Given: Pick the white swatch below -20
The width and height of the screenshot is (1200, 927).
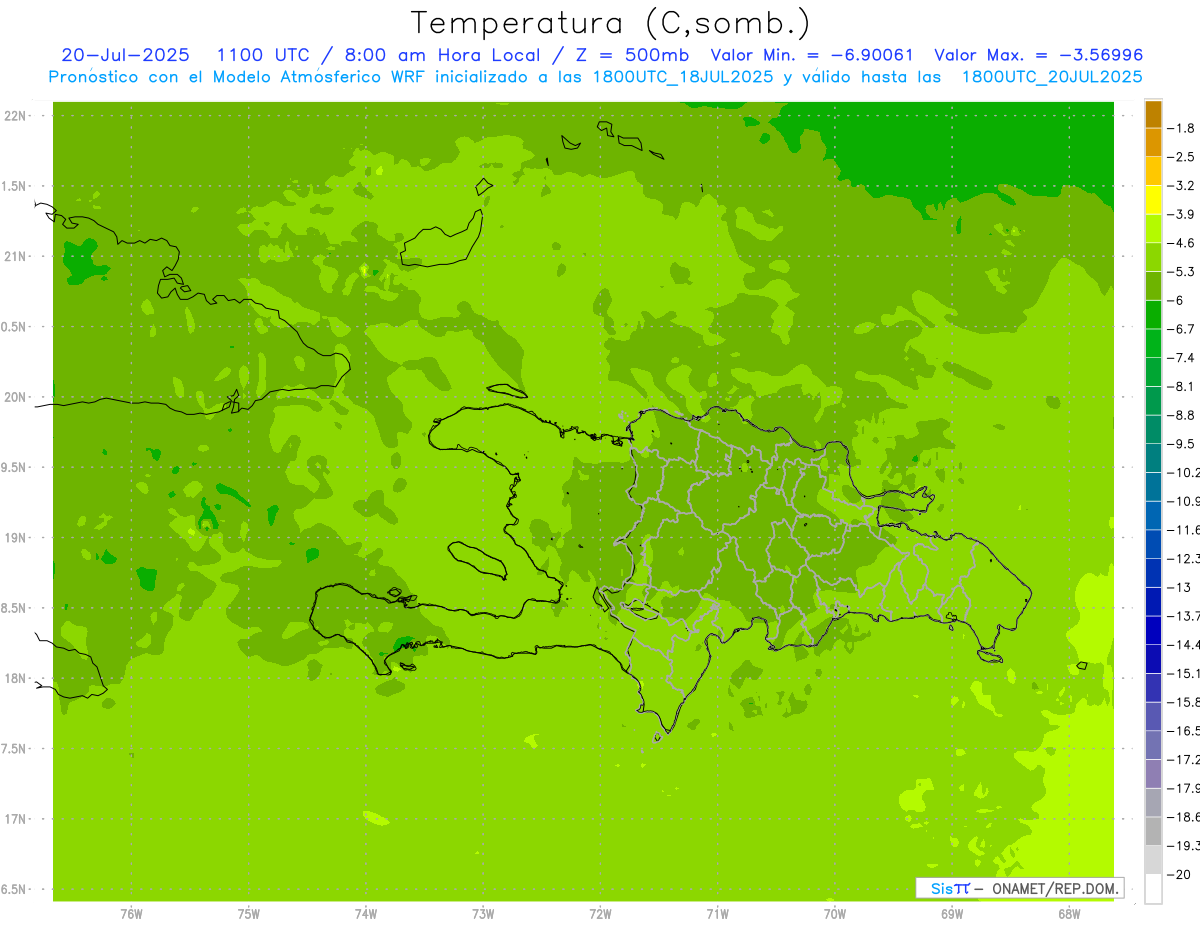Looking at the screenshot, I should click(1153, 889).
